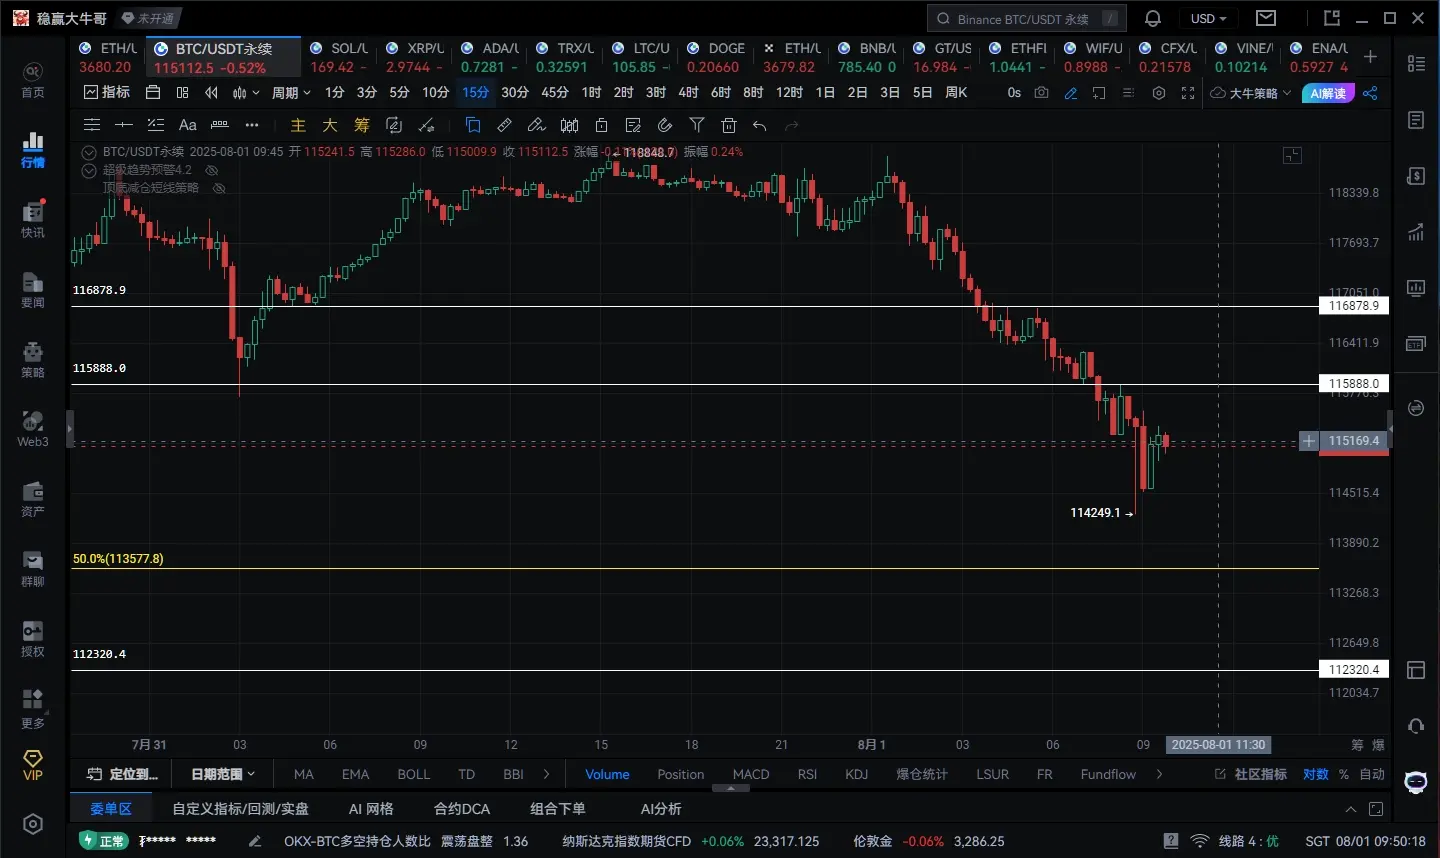Click the filter funnel icon
Screen dimensions: 1440x858
697,125
